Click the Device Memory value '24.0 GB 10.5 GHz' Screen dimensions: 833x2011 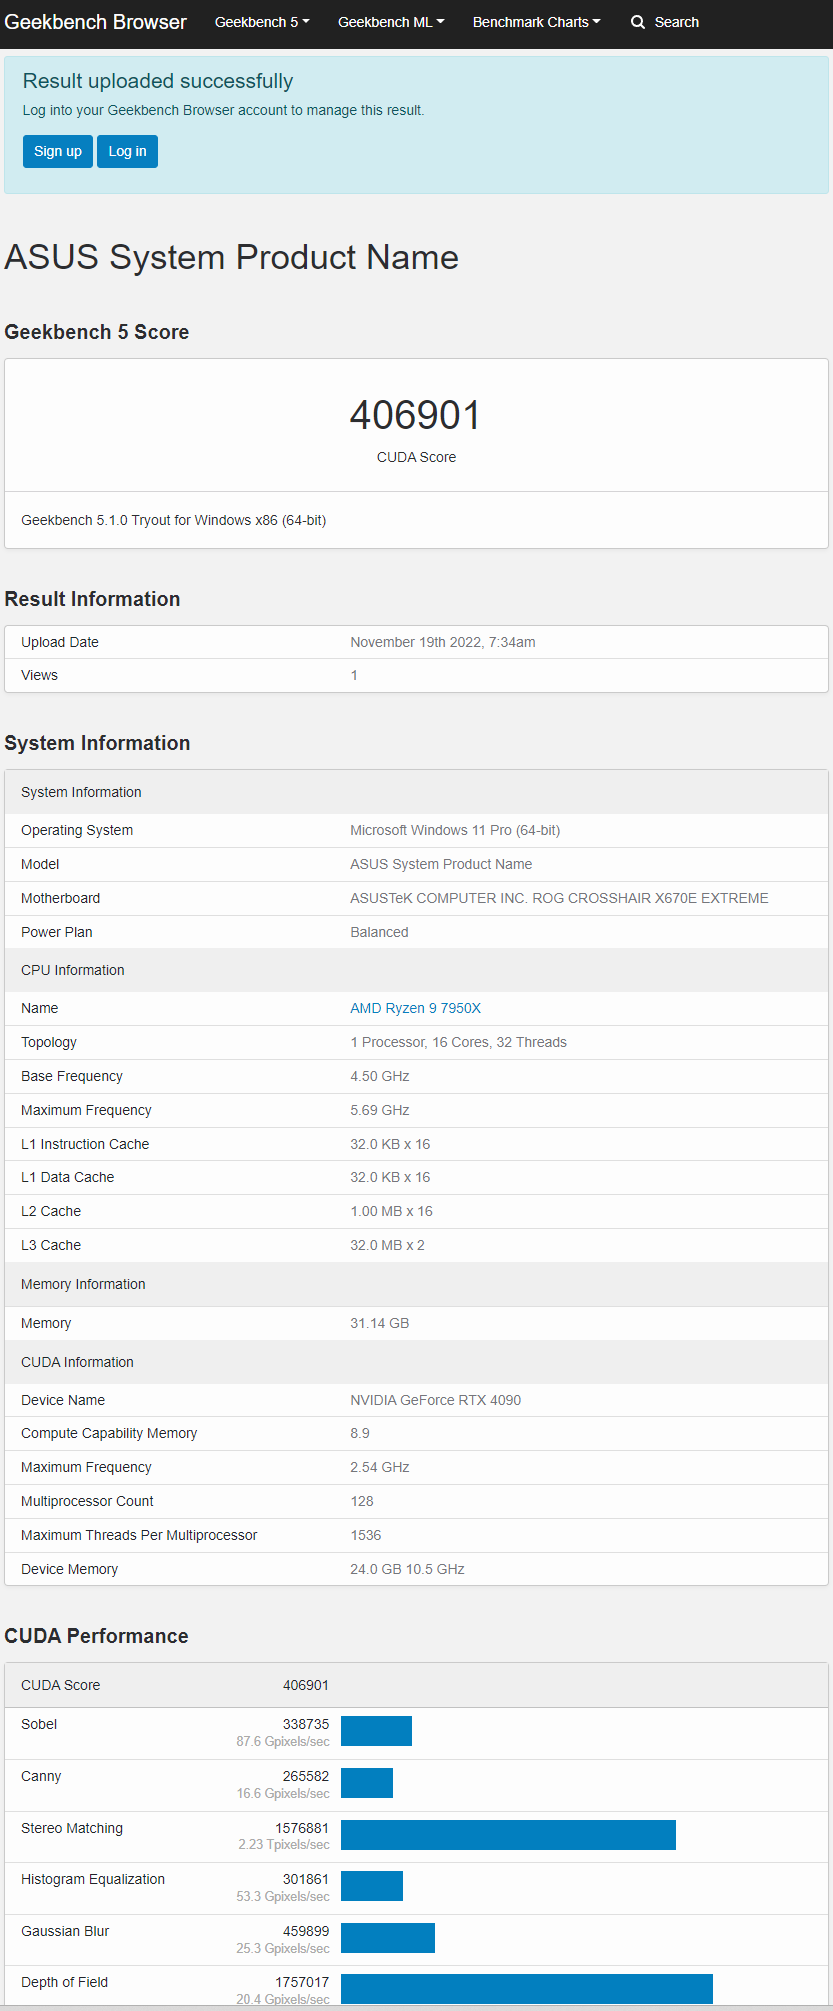407,1569
